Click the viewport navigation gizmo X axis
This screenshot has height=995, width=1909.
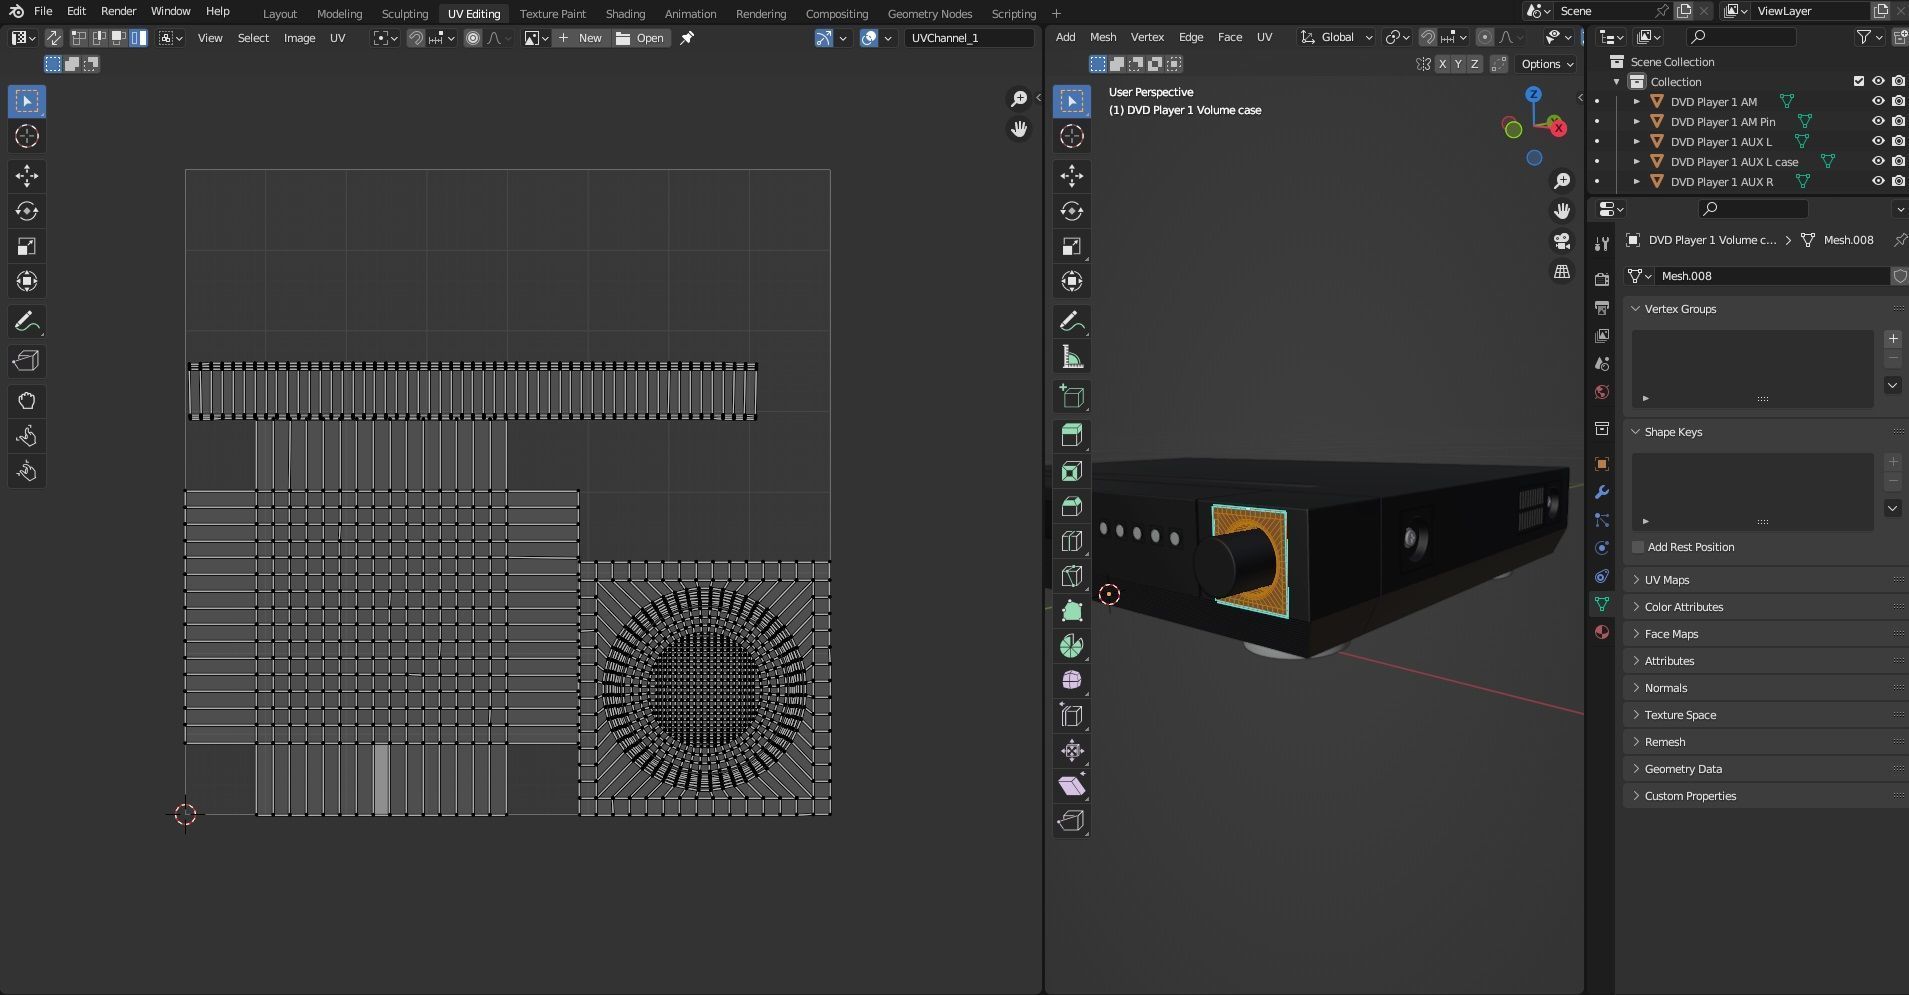tap(1557, 127)
